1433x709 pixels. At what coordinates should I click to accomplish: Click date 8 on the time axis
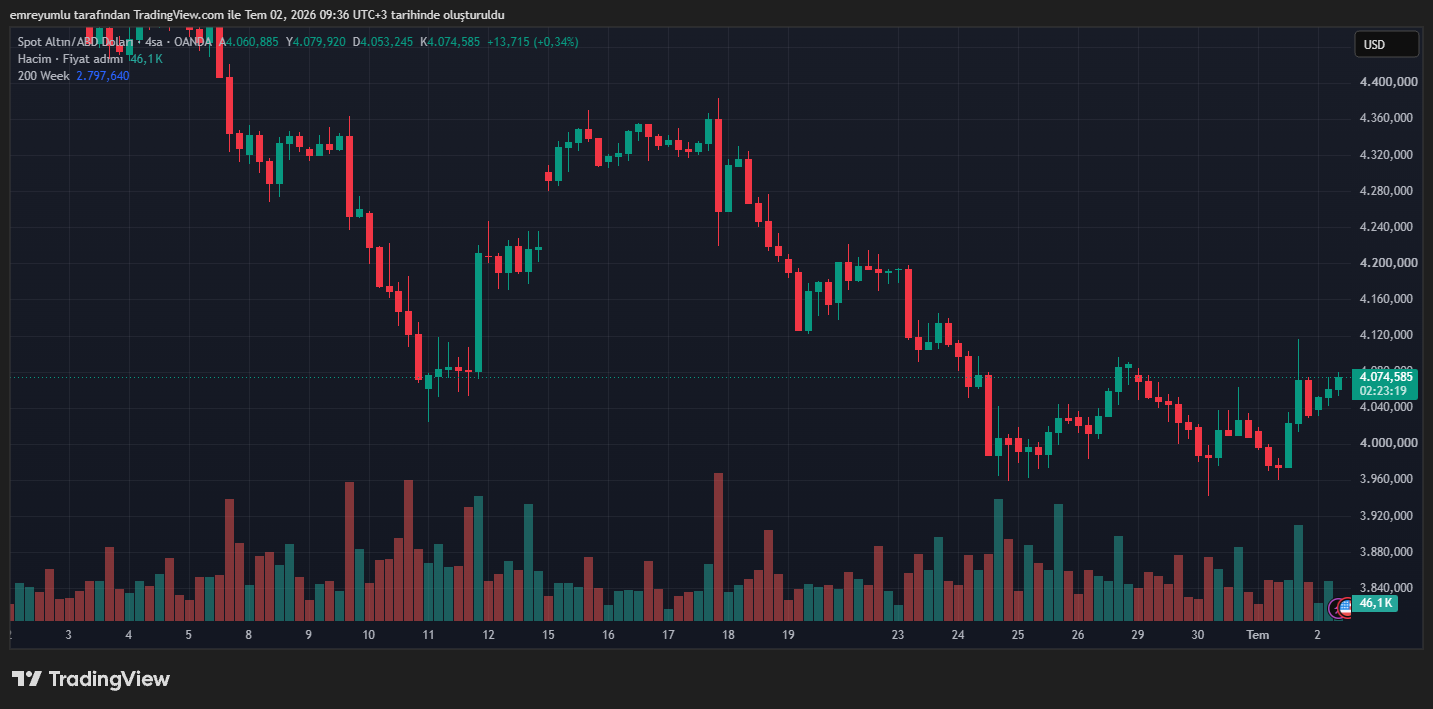coord(248,635)
